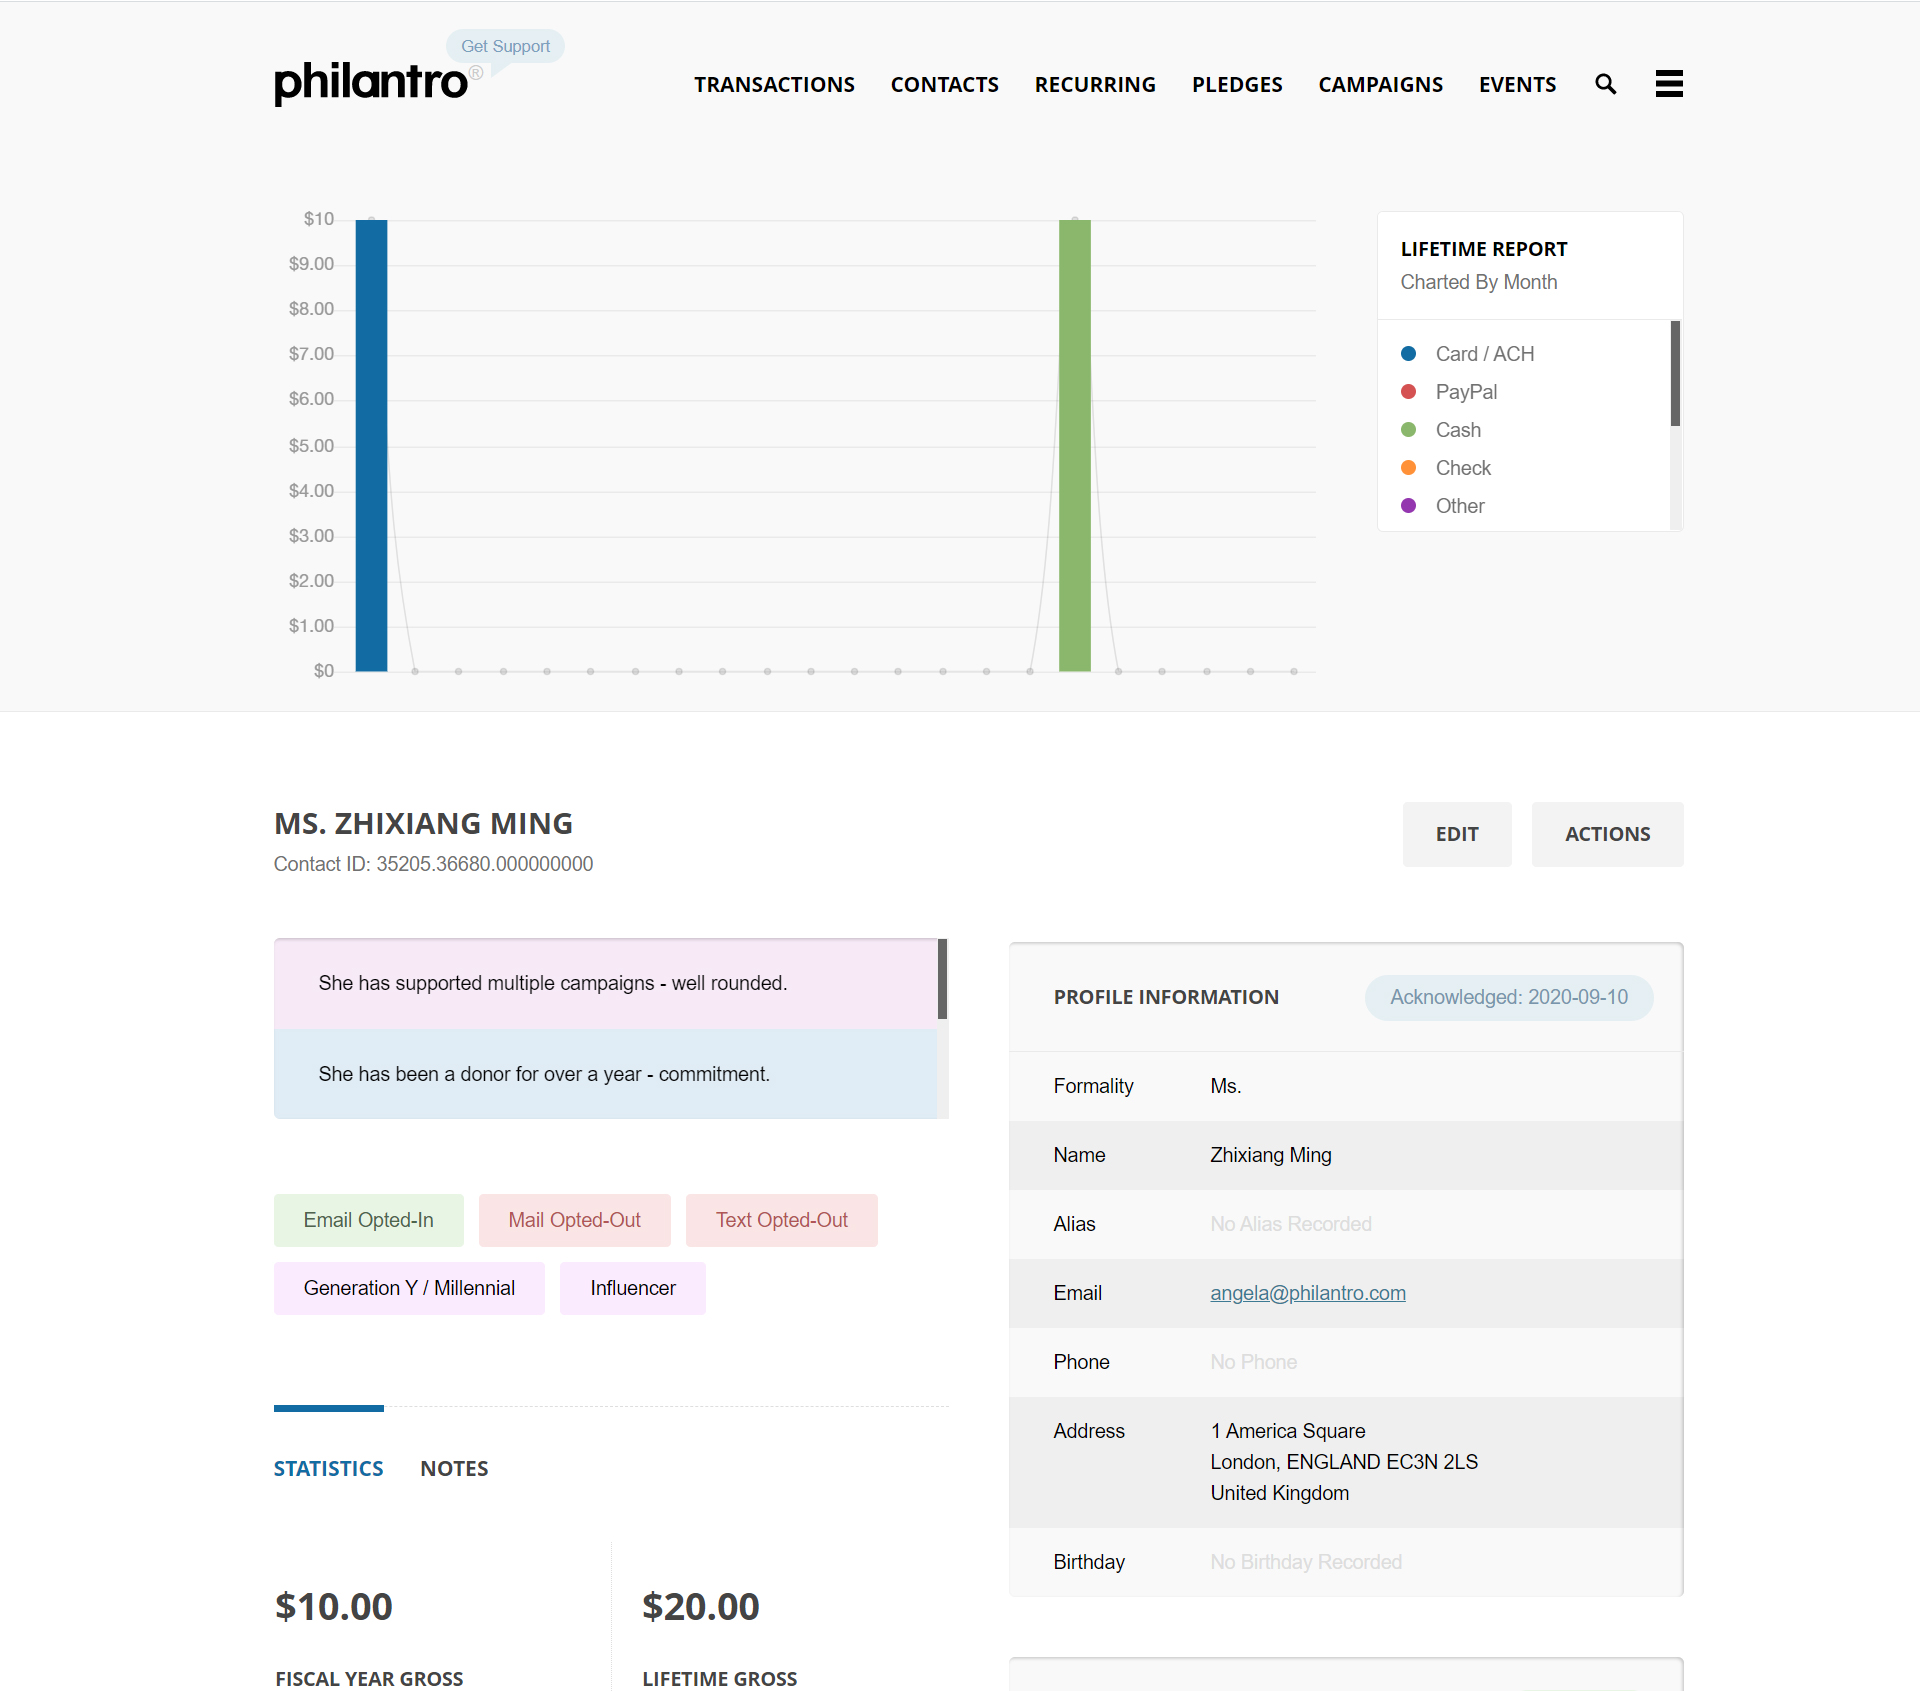1920x1691 pixels.
Task: Open the CONTACTS section
Action: pos(945,83)
